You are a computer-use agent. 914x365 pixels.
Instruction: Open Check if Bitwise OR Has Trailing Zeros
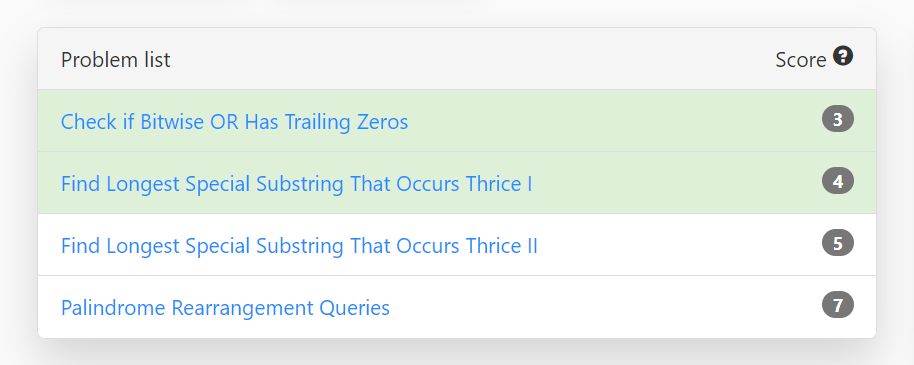[234, 122]
